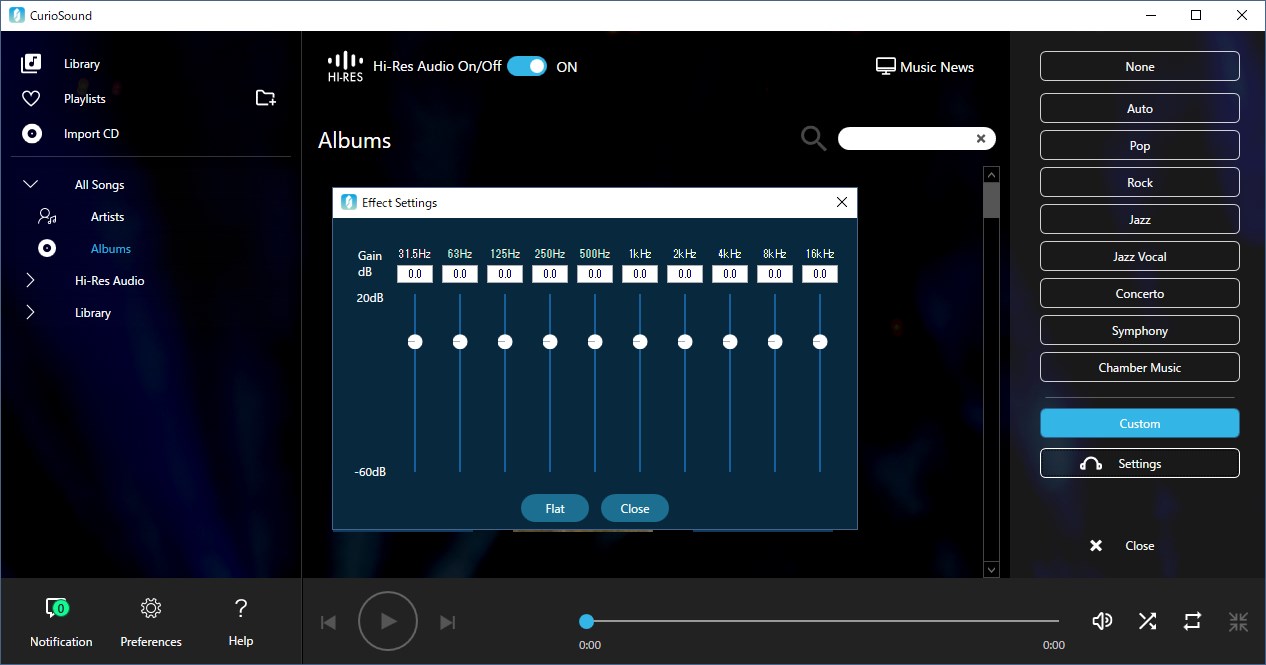1266x665 pixels.
Task: Select the Custom effect preset
Action: pos(1140,423)
